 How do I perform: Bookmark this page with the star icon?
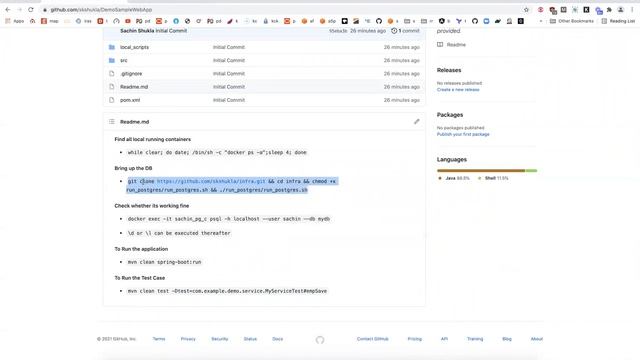pos(526,10)
